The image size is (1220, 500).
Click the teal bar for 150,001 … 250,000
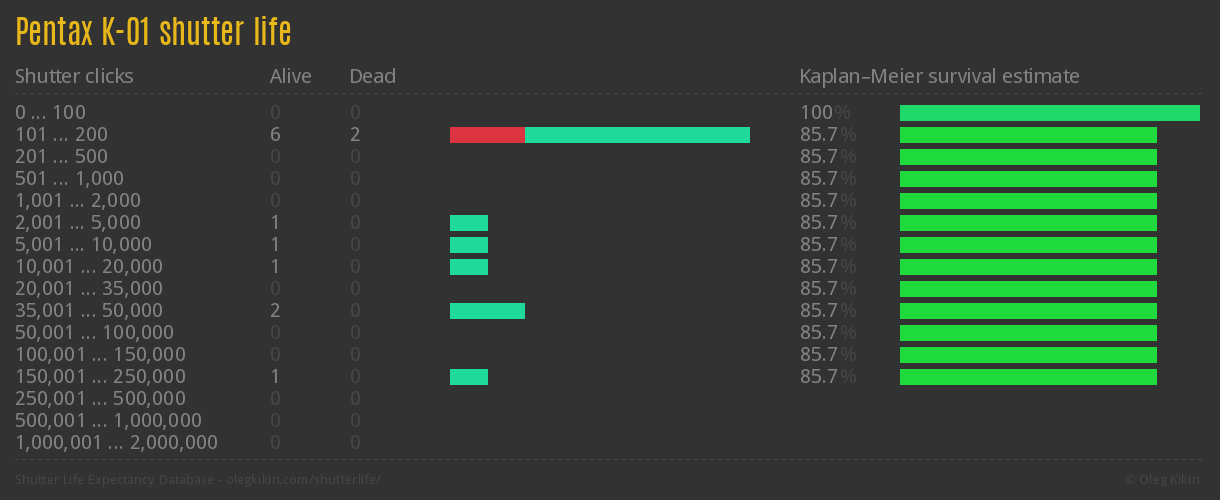click(x=468, y=377)
